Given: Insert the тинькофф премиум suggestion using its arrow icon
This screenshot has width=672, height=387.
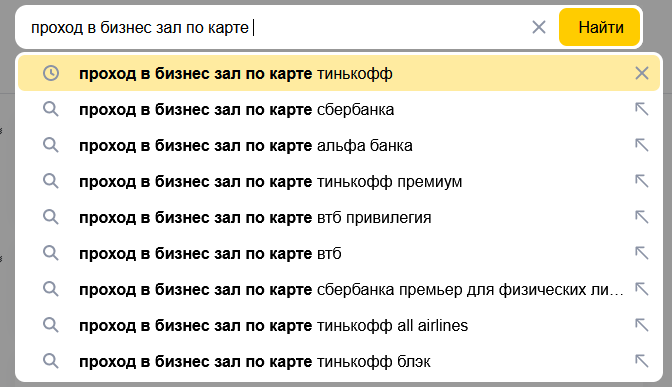Looking at the screenshot, I should coord(642,181).
